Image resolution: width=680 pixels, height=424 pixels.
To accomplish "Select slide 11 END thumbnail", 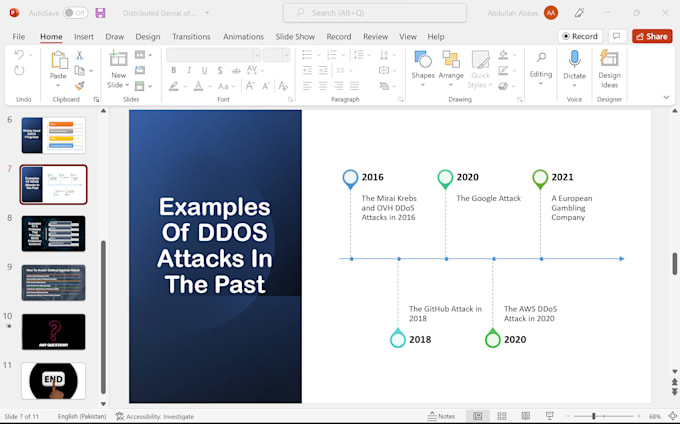I will 53,381.
